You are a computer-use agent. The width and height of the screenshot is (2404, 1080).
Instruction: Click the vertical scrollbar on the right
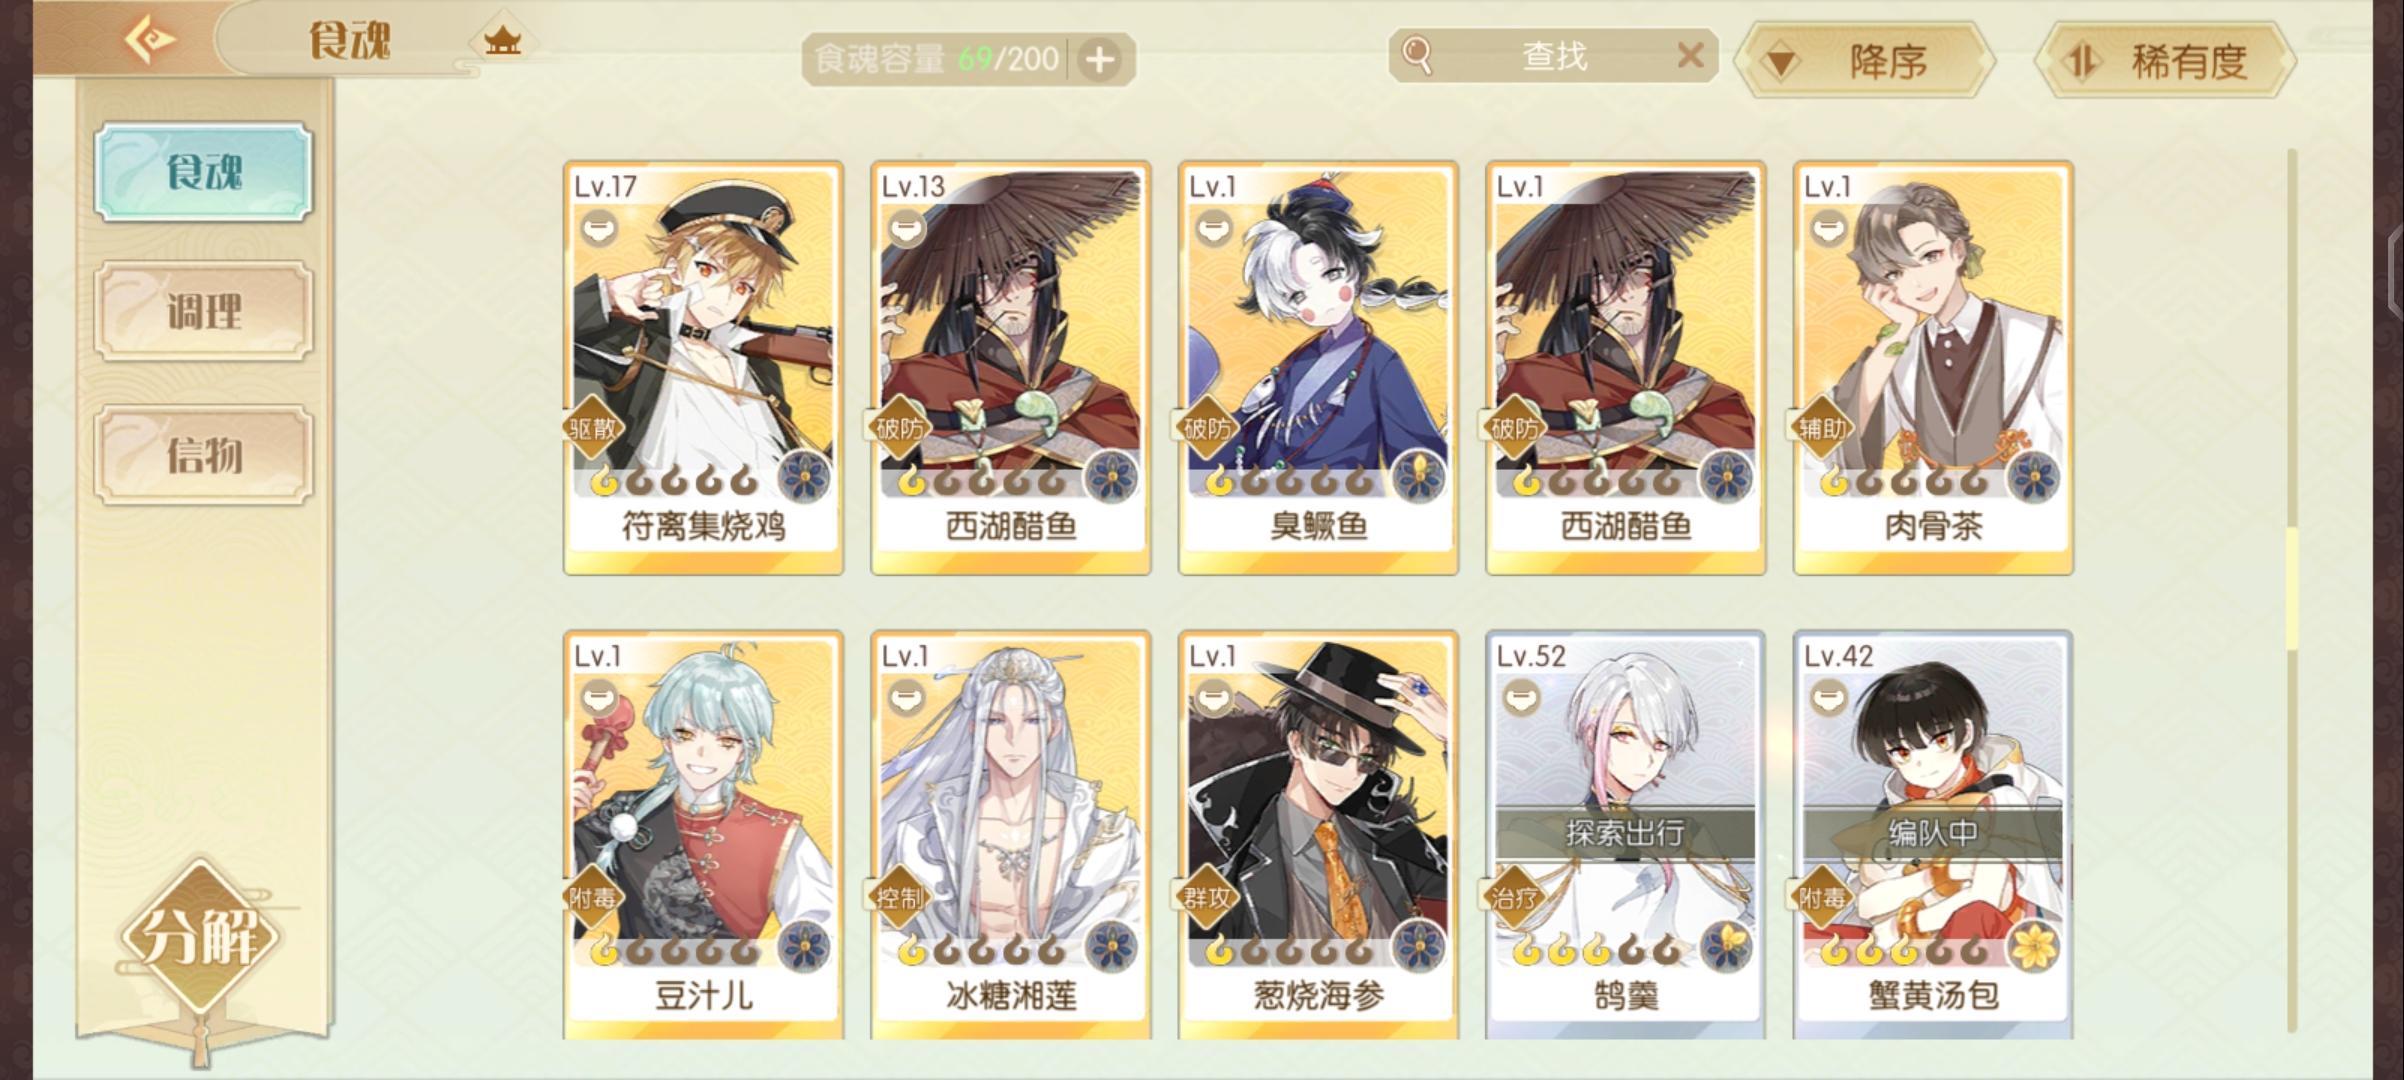[x=2292, y=590]
